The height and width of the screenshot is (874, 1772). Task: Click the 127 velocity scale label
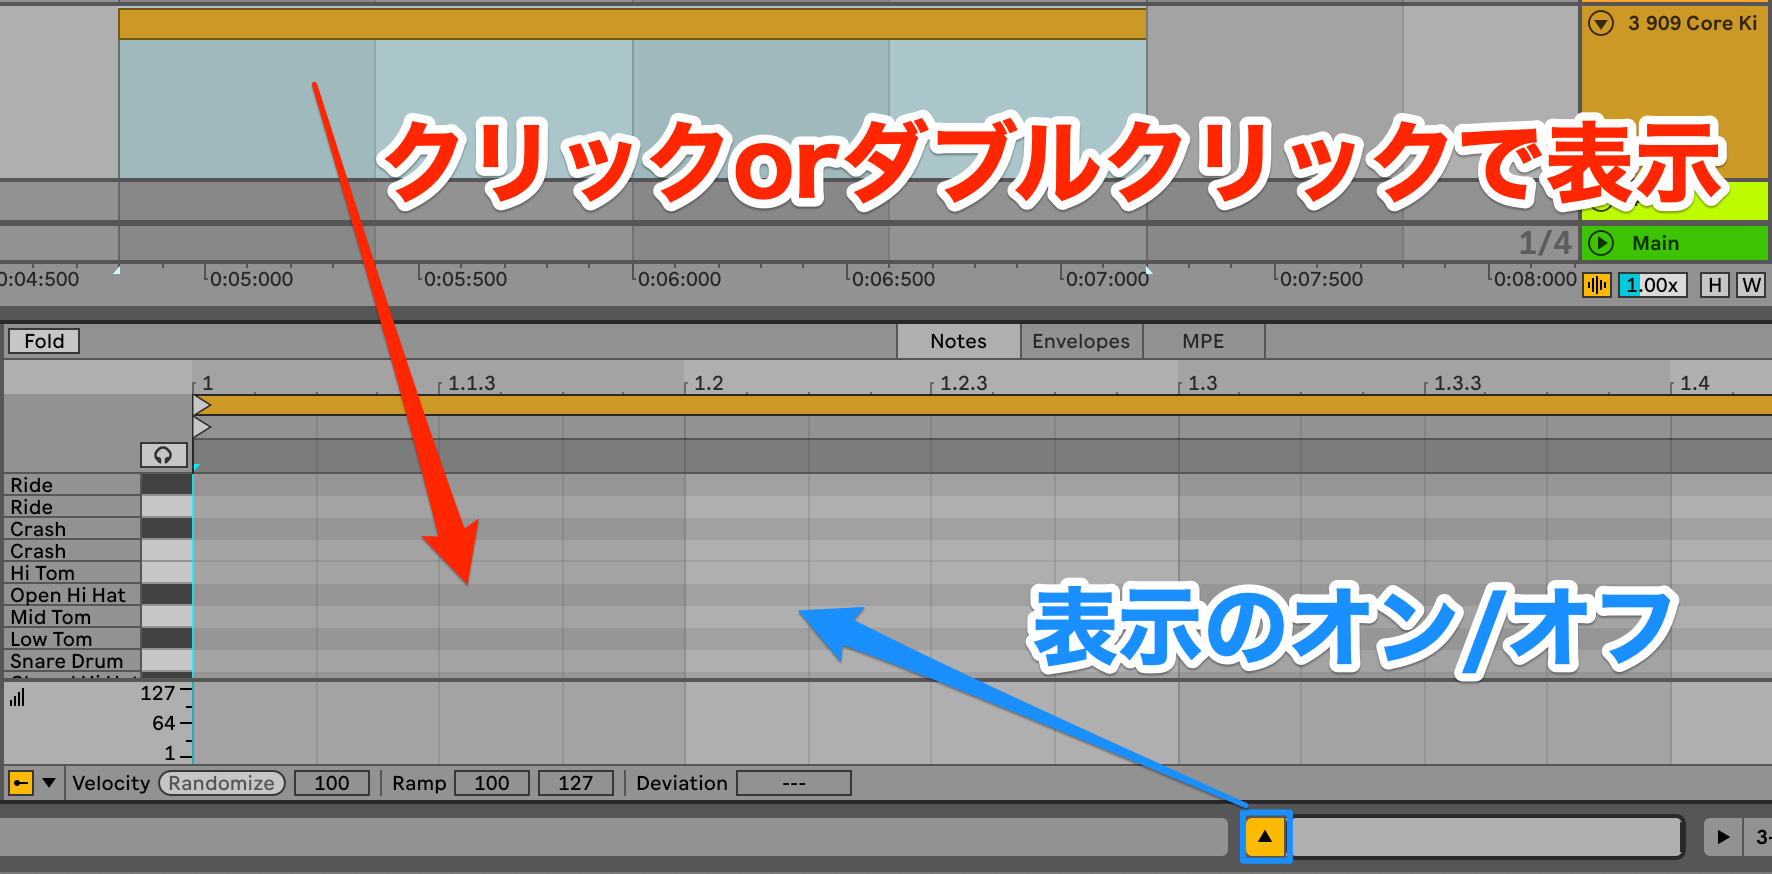click(157, 693)
